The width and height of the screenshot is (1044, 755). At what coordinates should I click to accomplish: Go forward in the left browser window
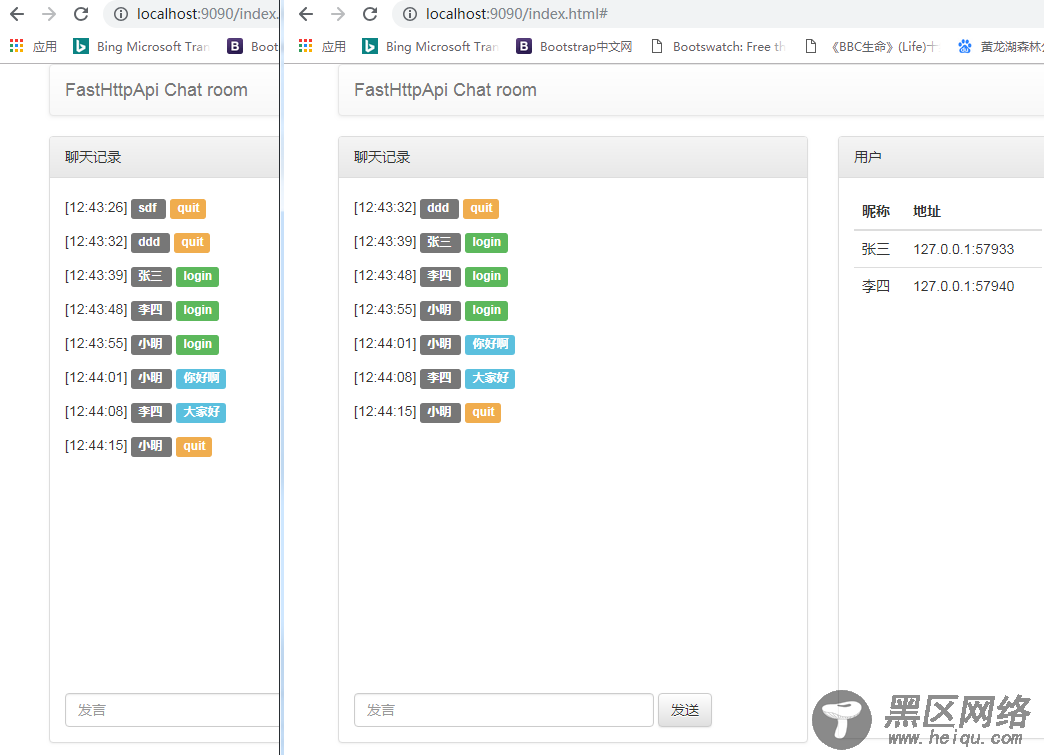click(49, 13)
